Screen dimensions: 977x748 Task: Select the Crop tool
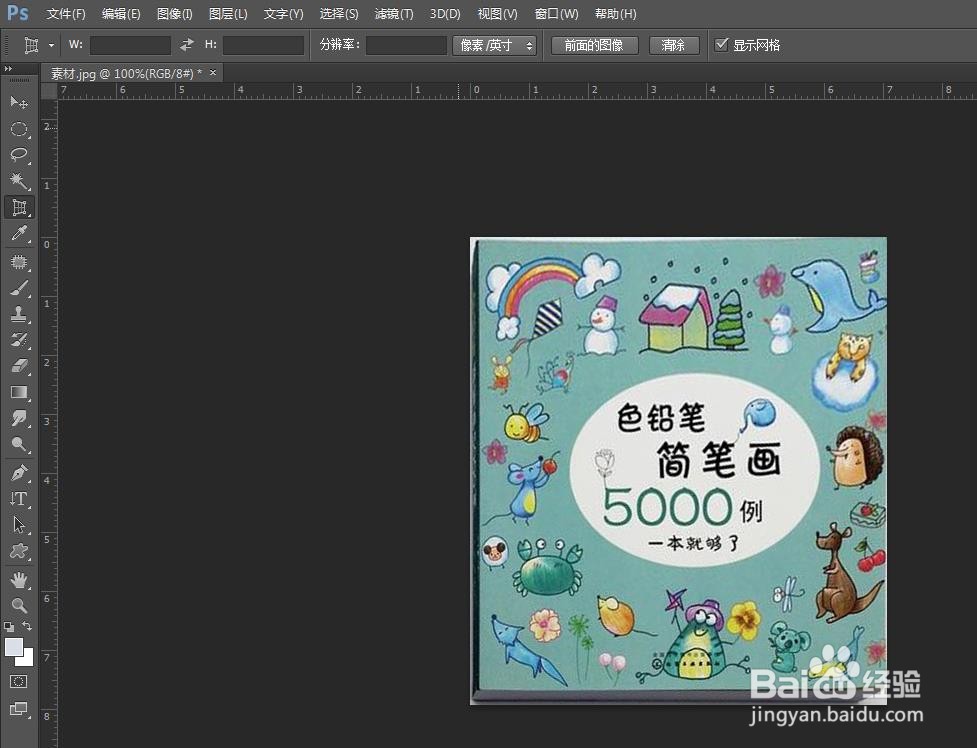coord(18,207)
